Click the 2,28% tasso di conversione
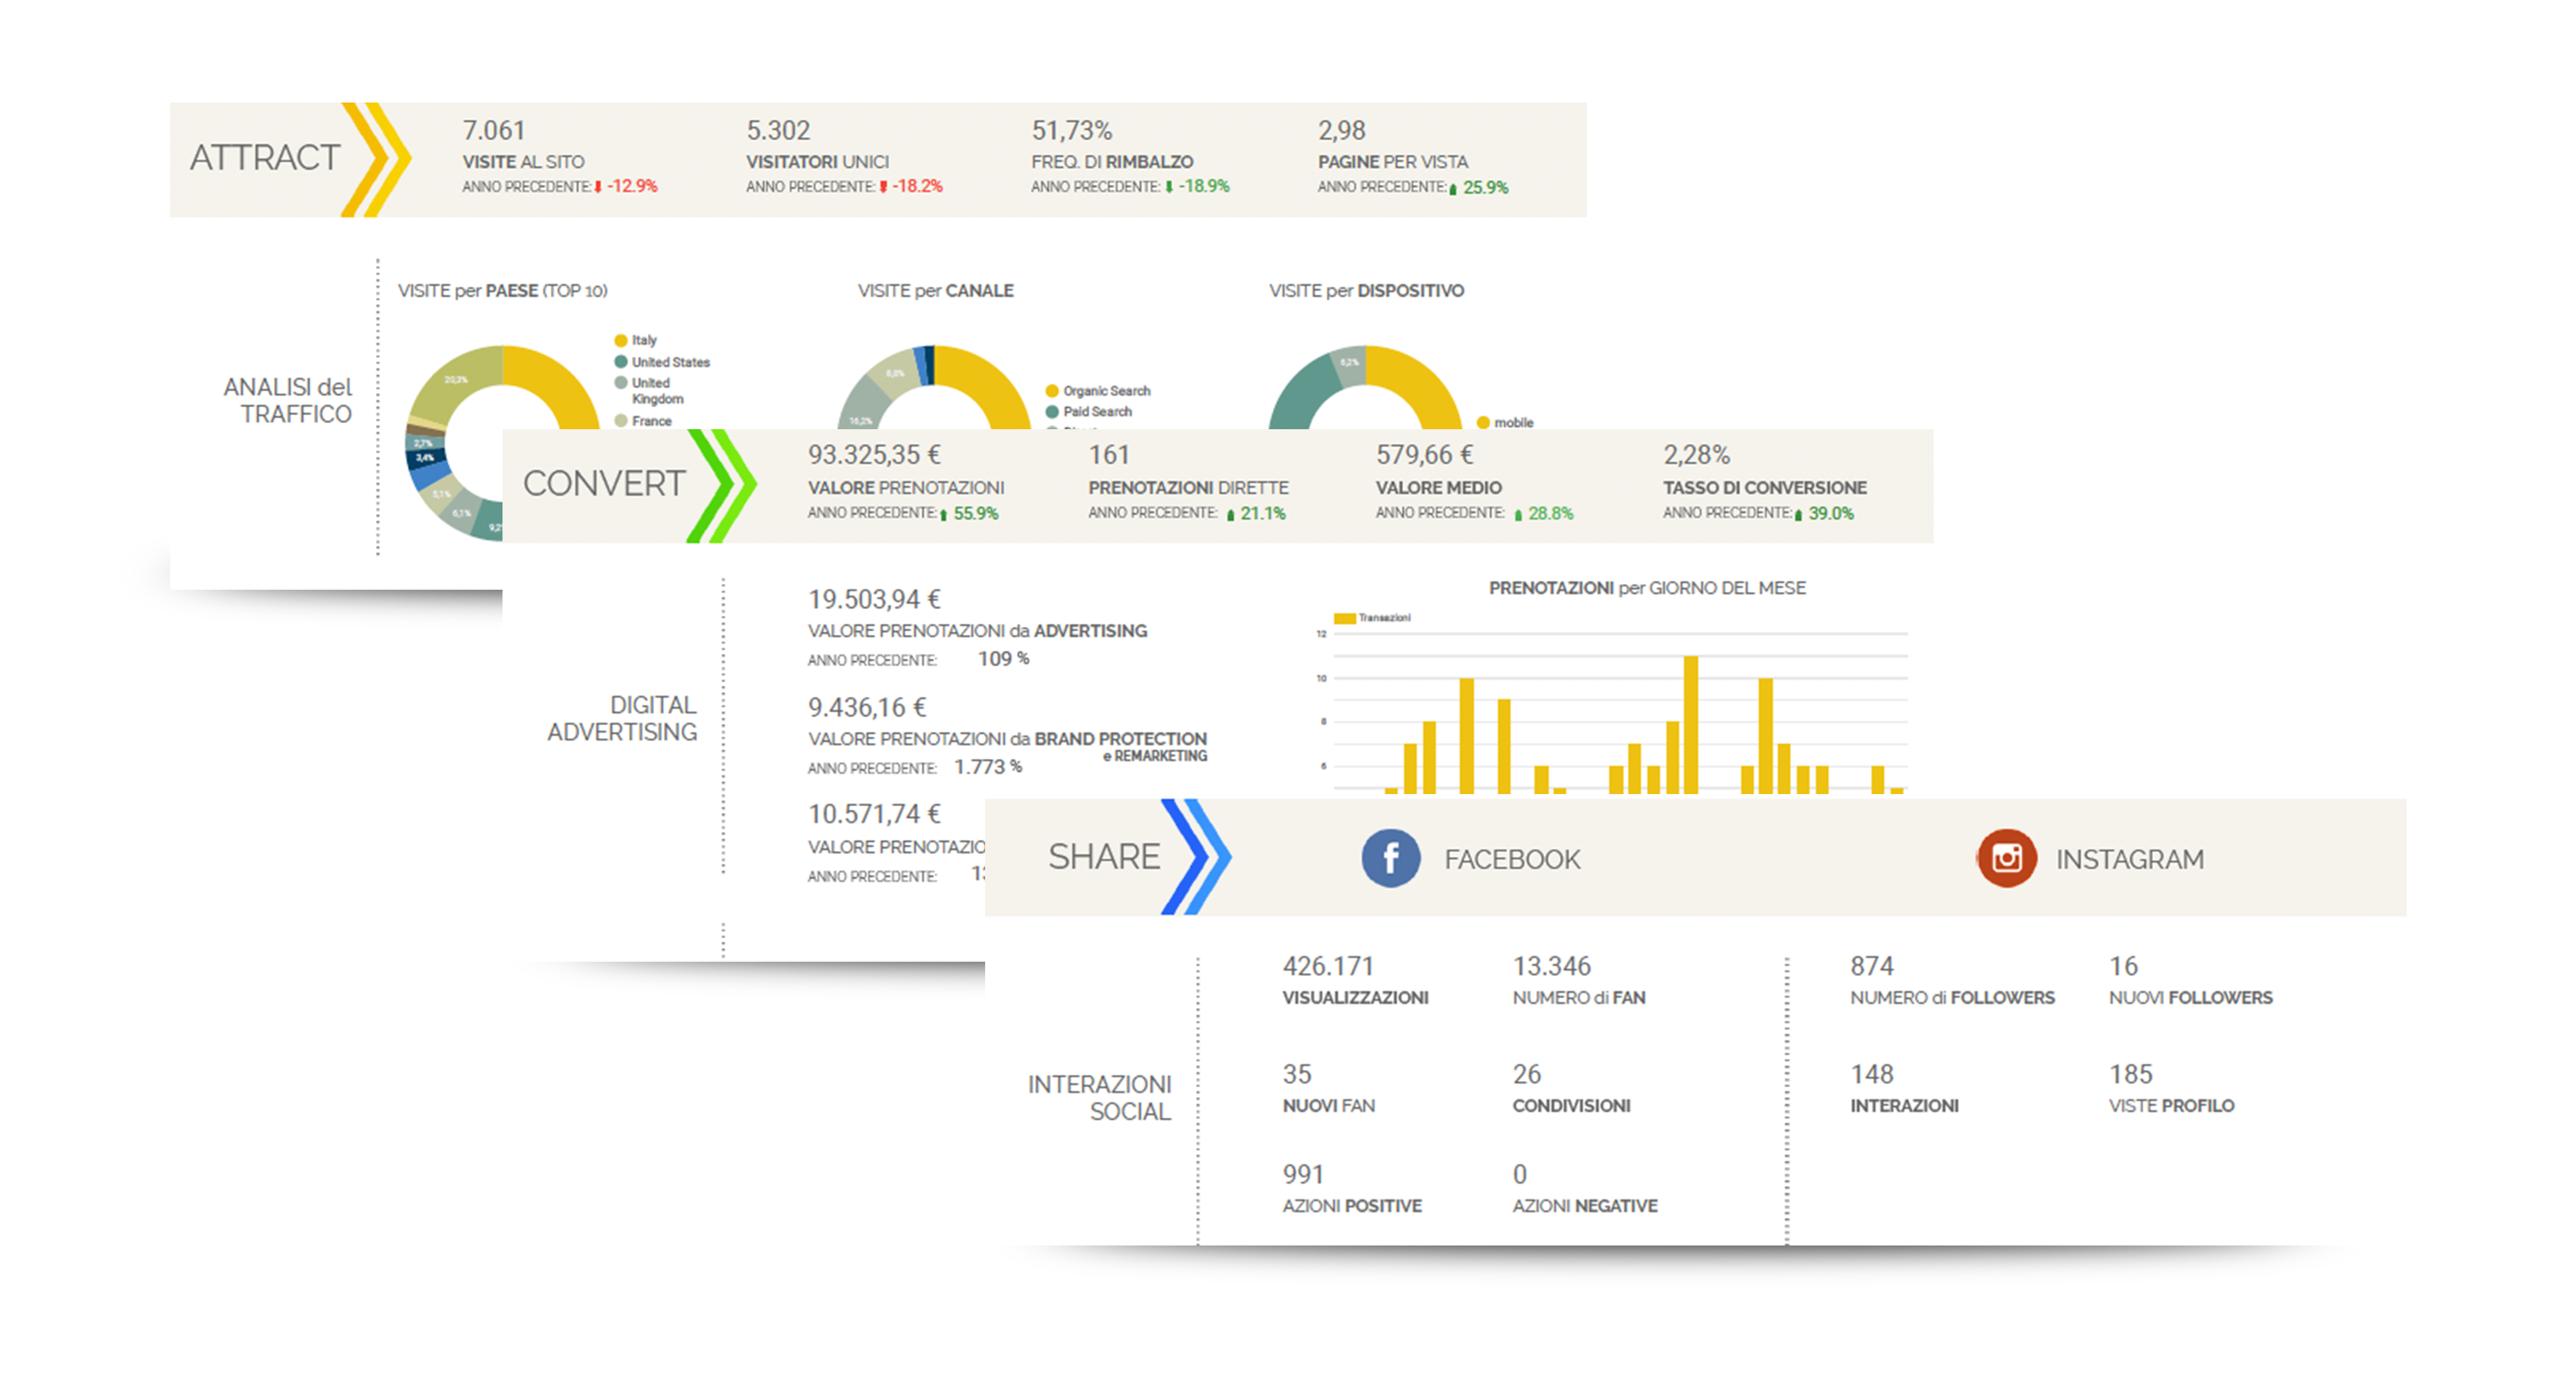 point(1696,455)
